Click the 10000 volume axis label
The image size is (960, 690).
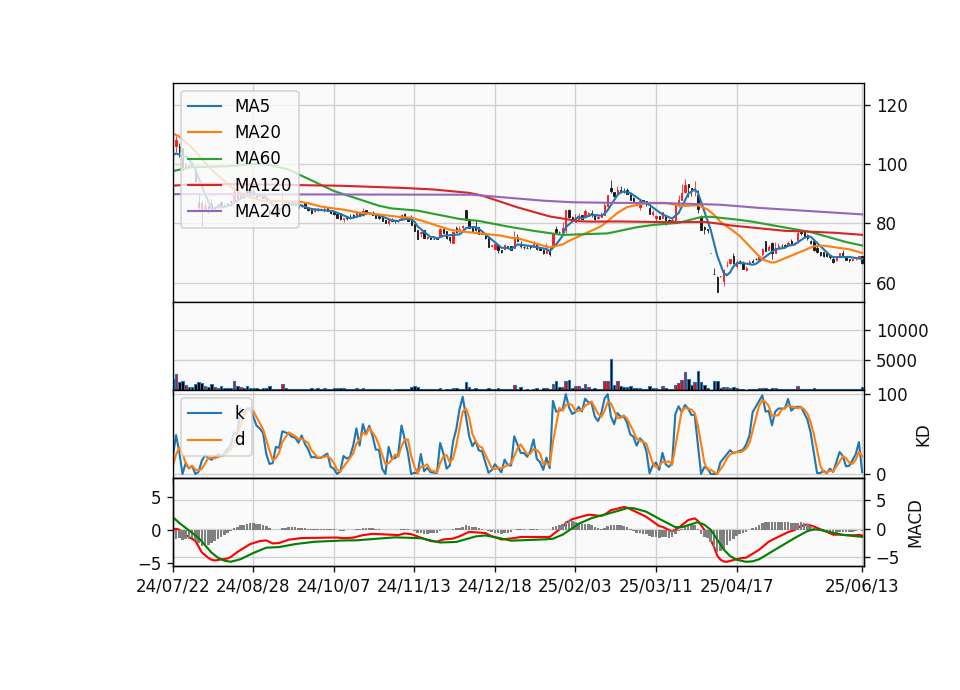coord(902,331)
